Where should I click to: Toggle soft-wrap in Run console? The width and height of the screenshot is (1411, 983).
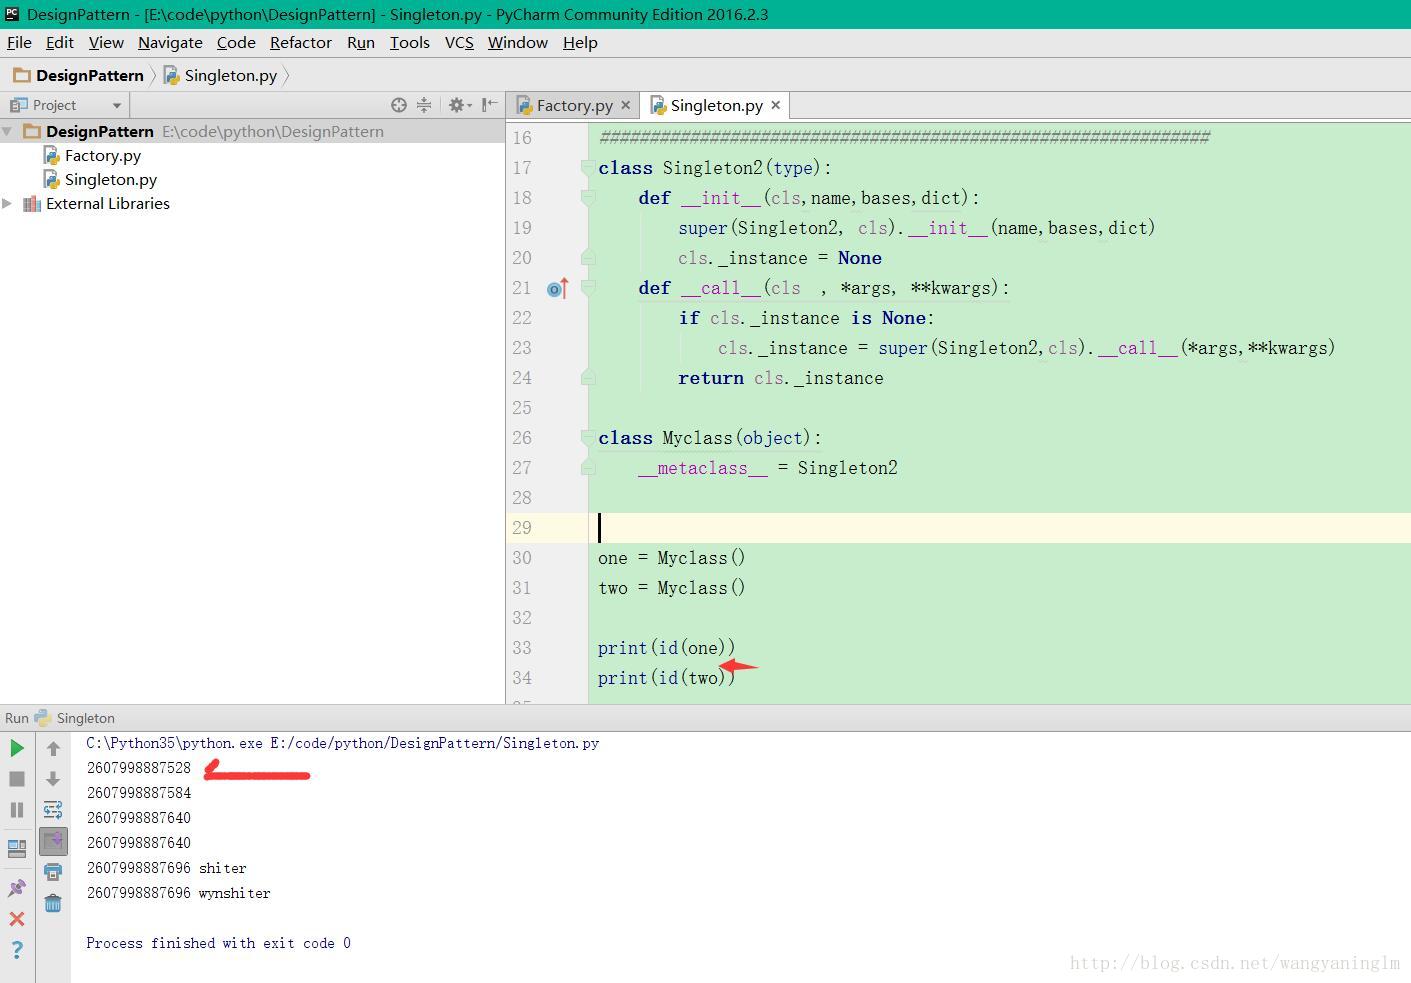[53, 810]
